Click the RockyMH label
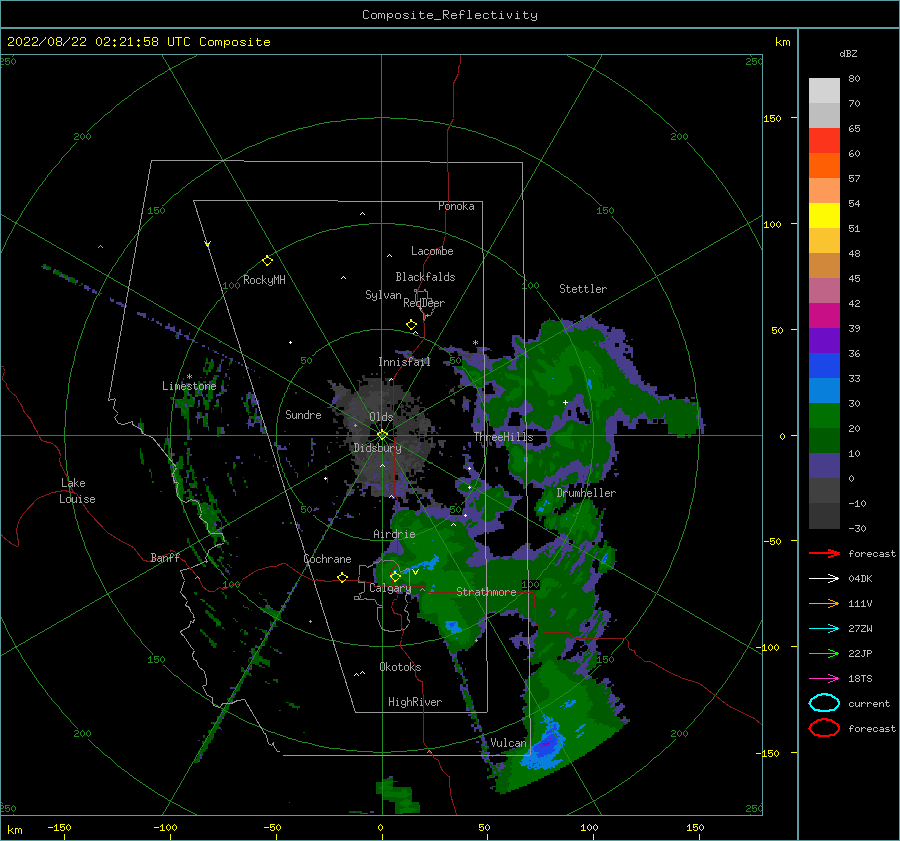The height and width of the screenshot is (841, 900). (x=264, y=280)
